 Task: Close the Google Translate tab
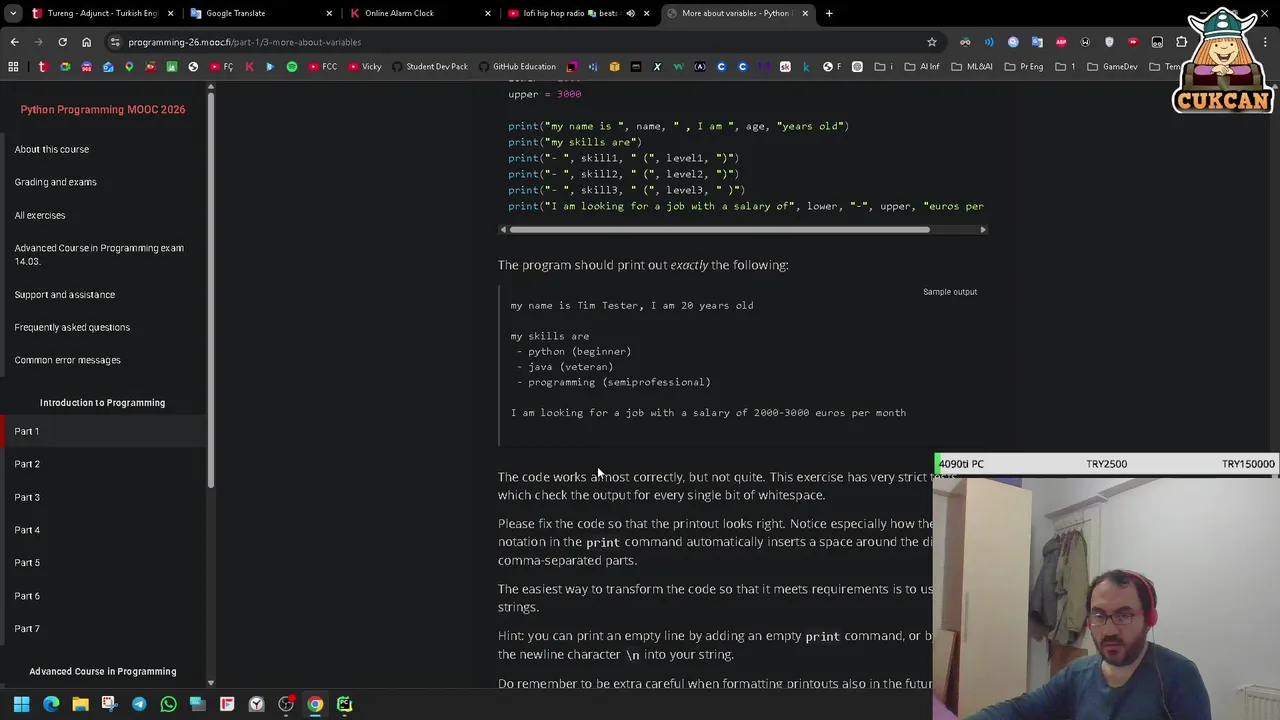point(329,13)
